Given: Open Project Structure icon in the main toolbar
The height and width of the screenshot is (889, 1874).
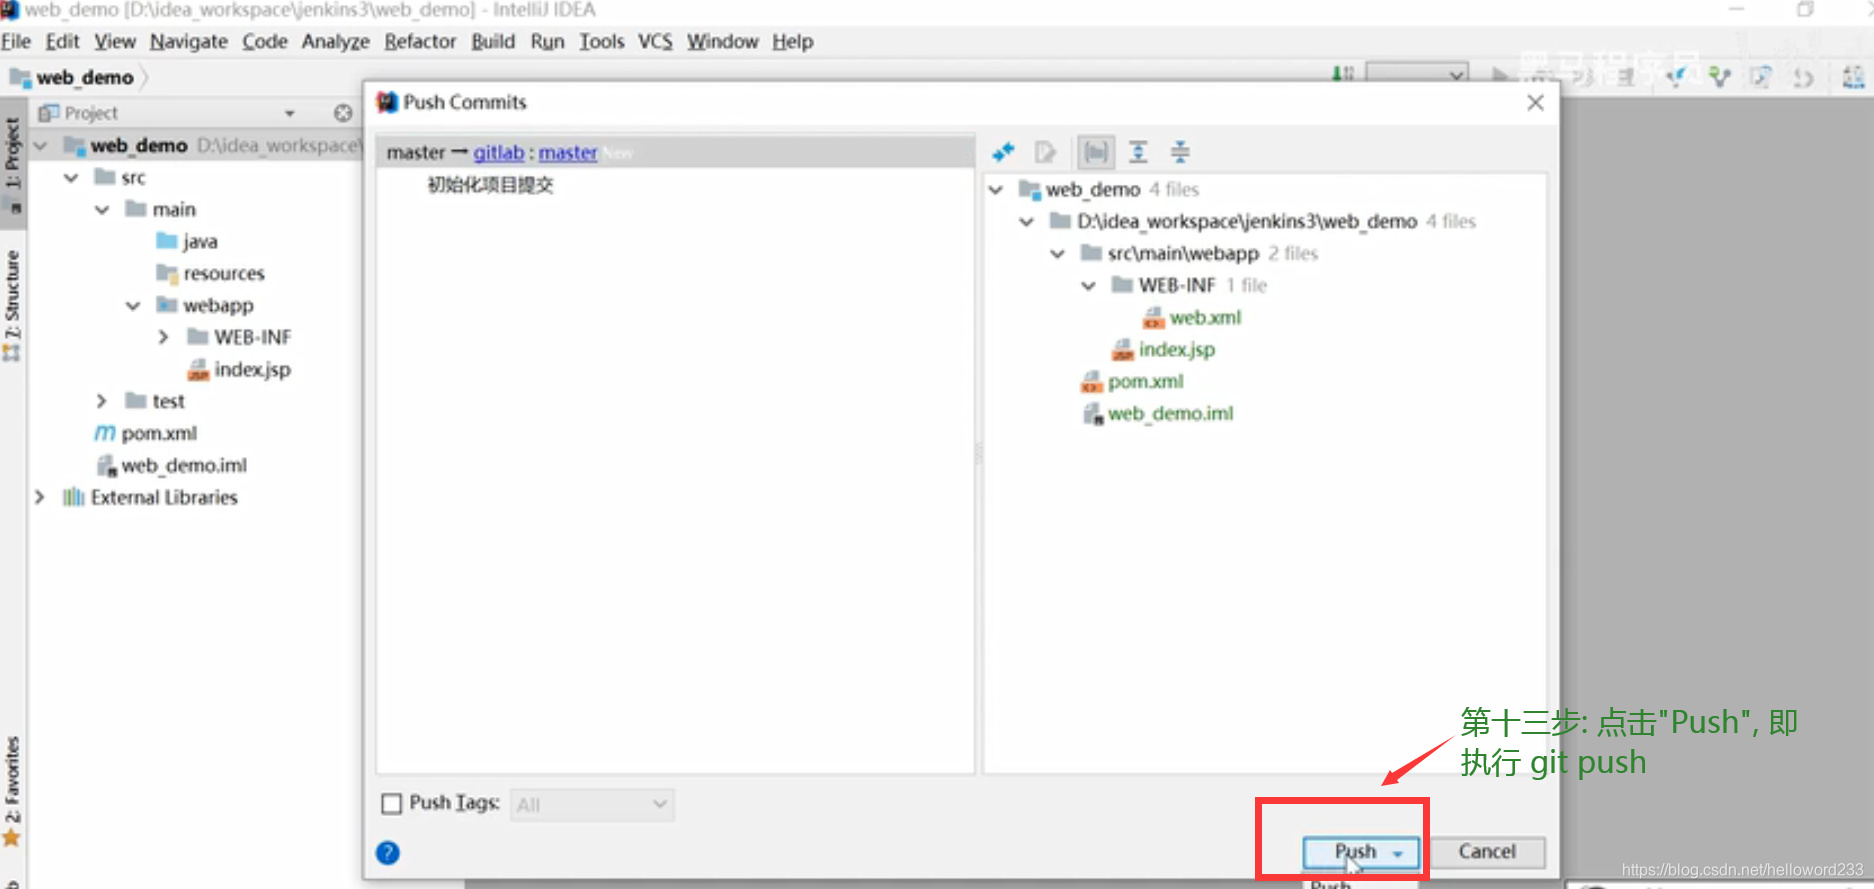Looking at the screenshot, I should 1852,76.
